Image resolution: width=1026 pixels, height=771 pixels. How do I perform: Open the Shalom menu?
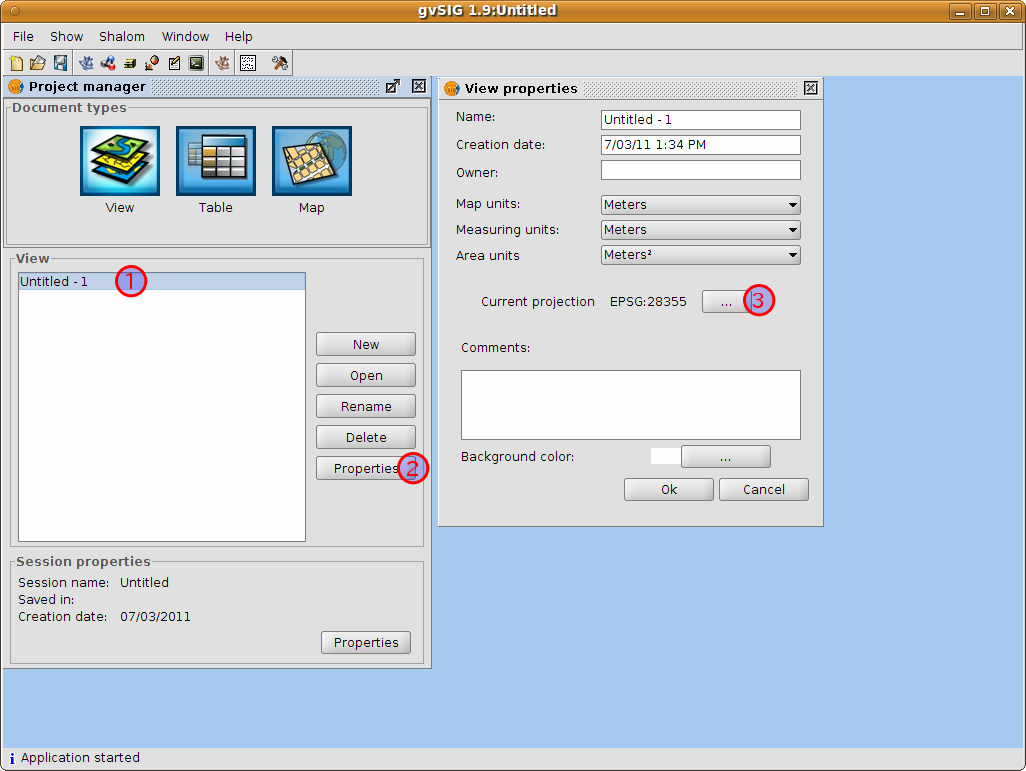click(x=122, y=37)
